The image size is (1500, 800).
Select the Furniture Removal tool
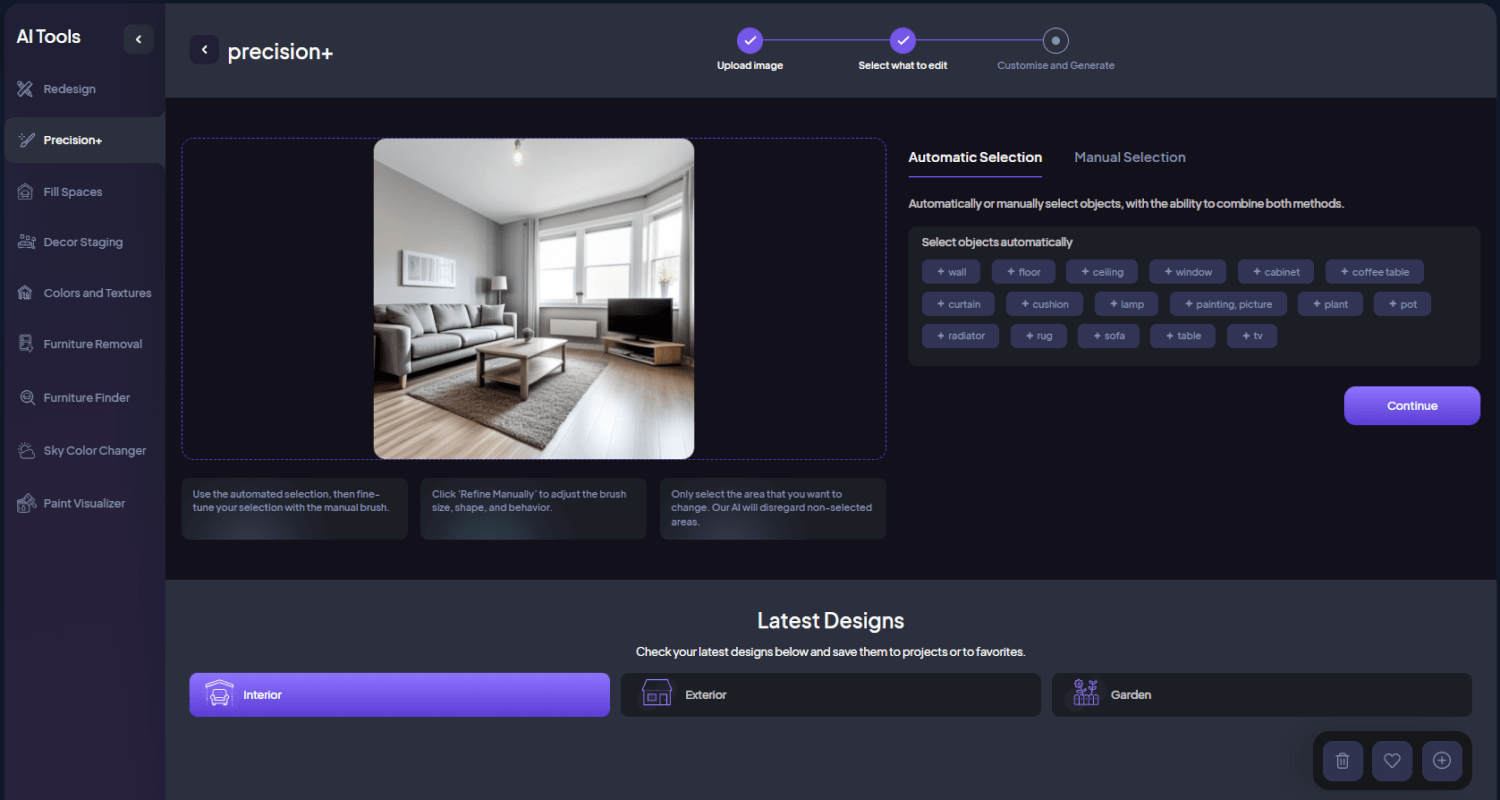click(x=92, y=344)
